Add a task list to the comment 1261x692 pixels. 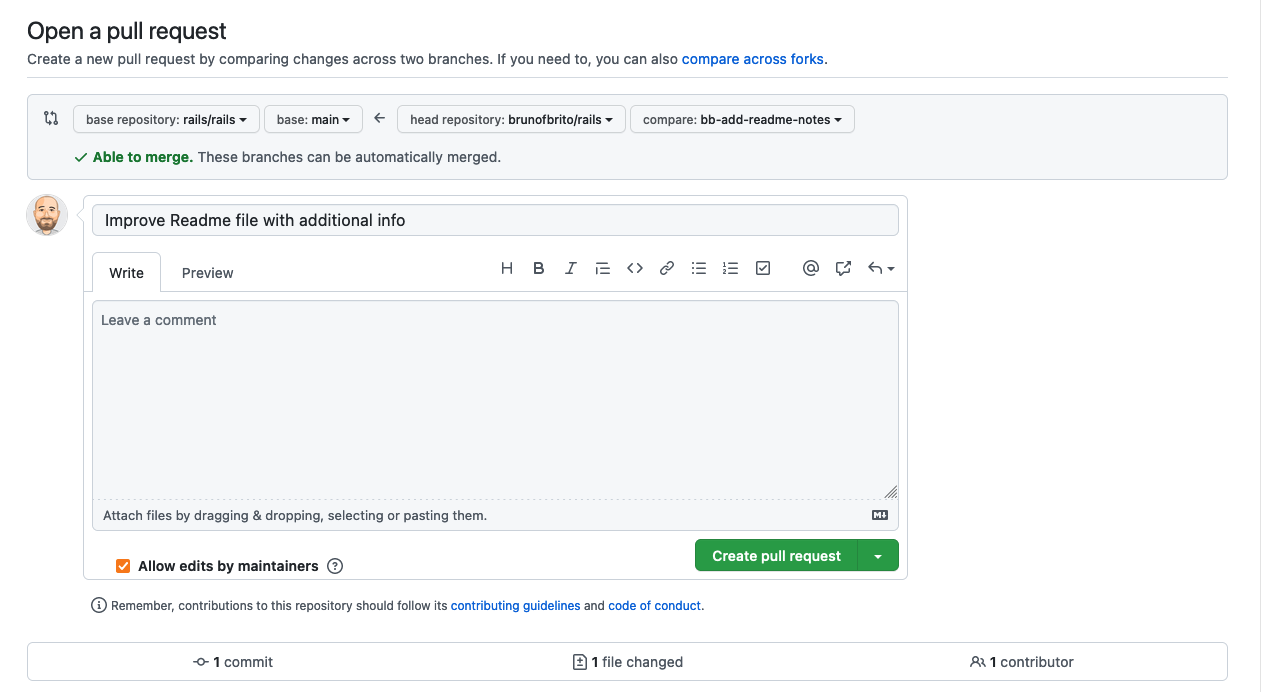tap(762, 268)
